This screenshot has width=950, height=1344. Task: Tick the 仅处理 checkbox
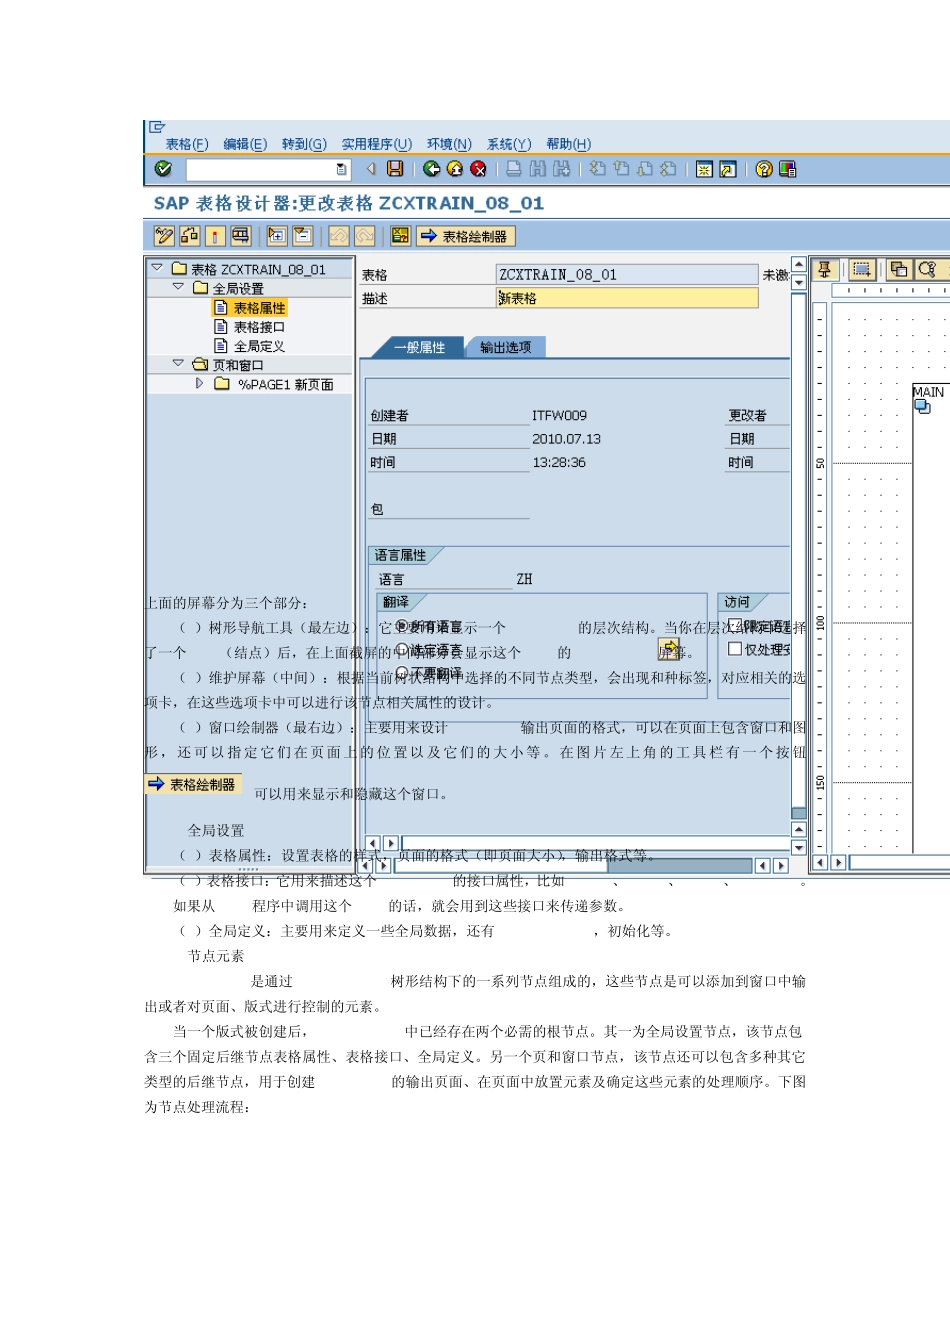click(735, 649)
